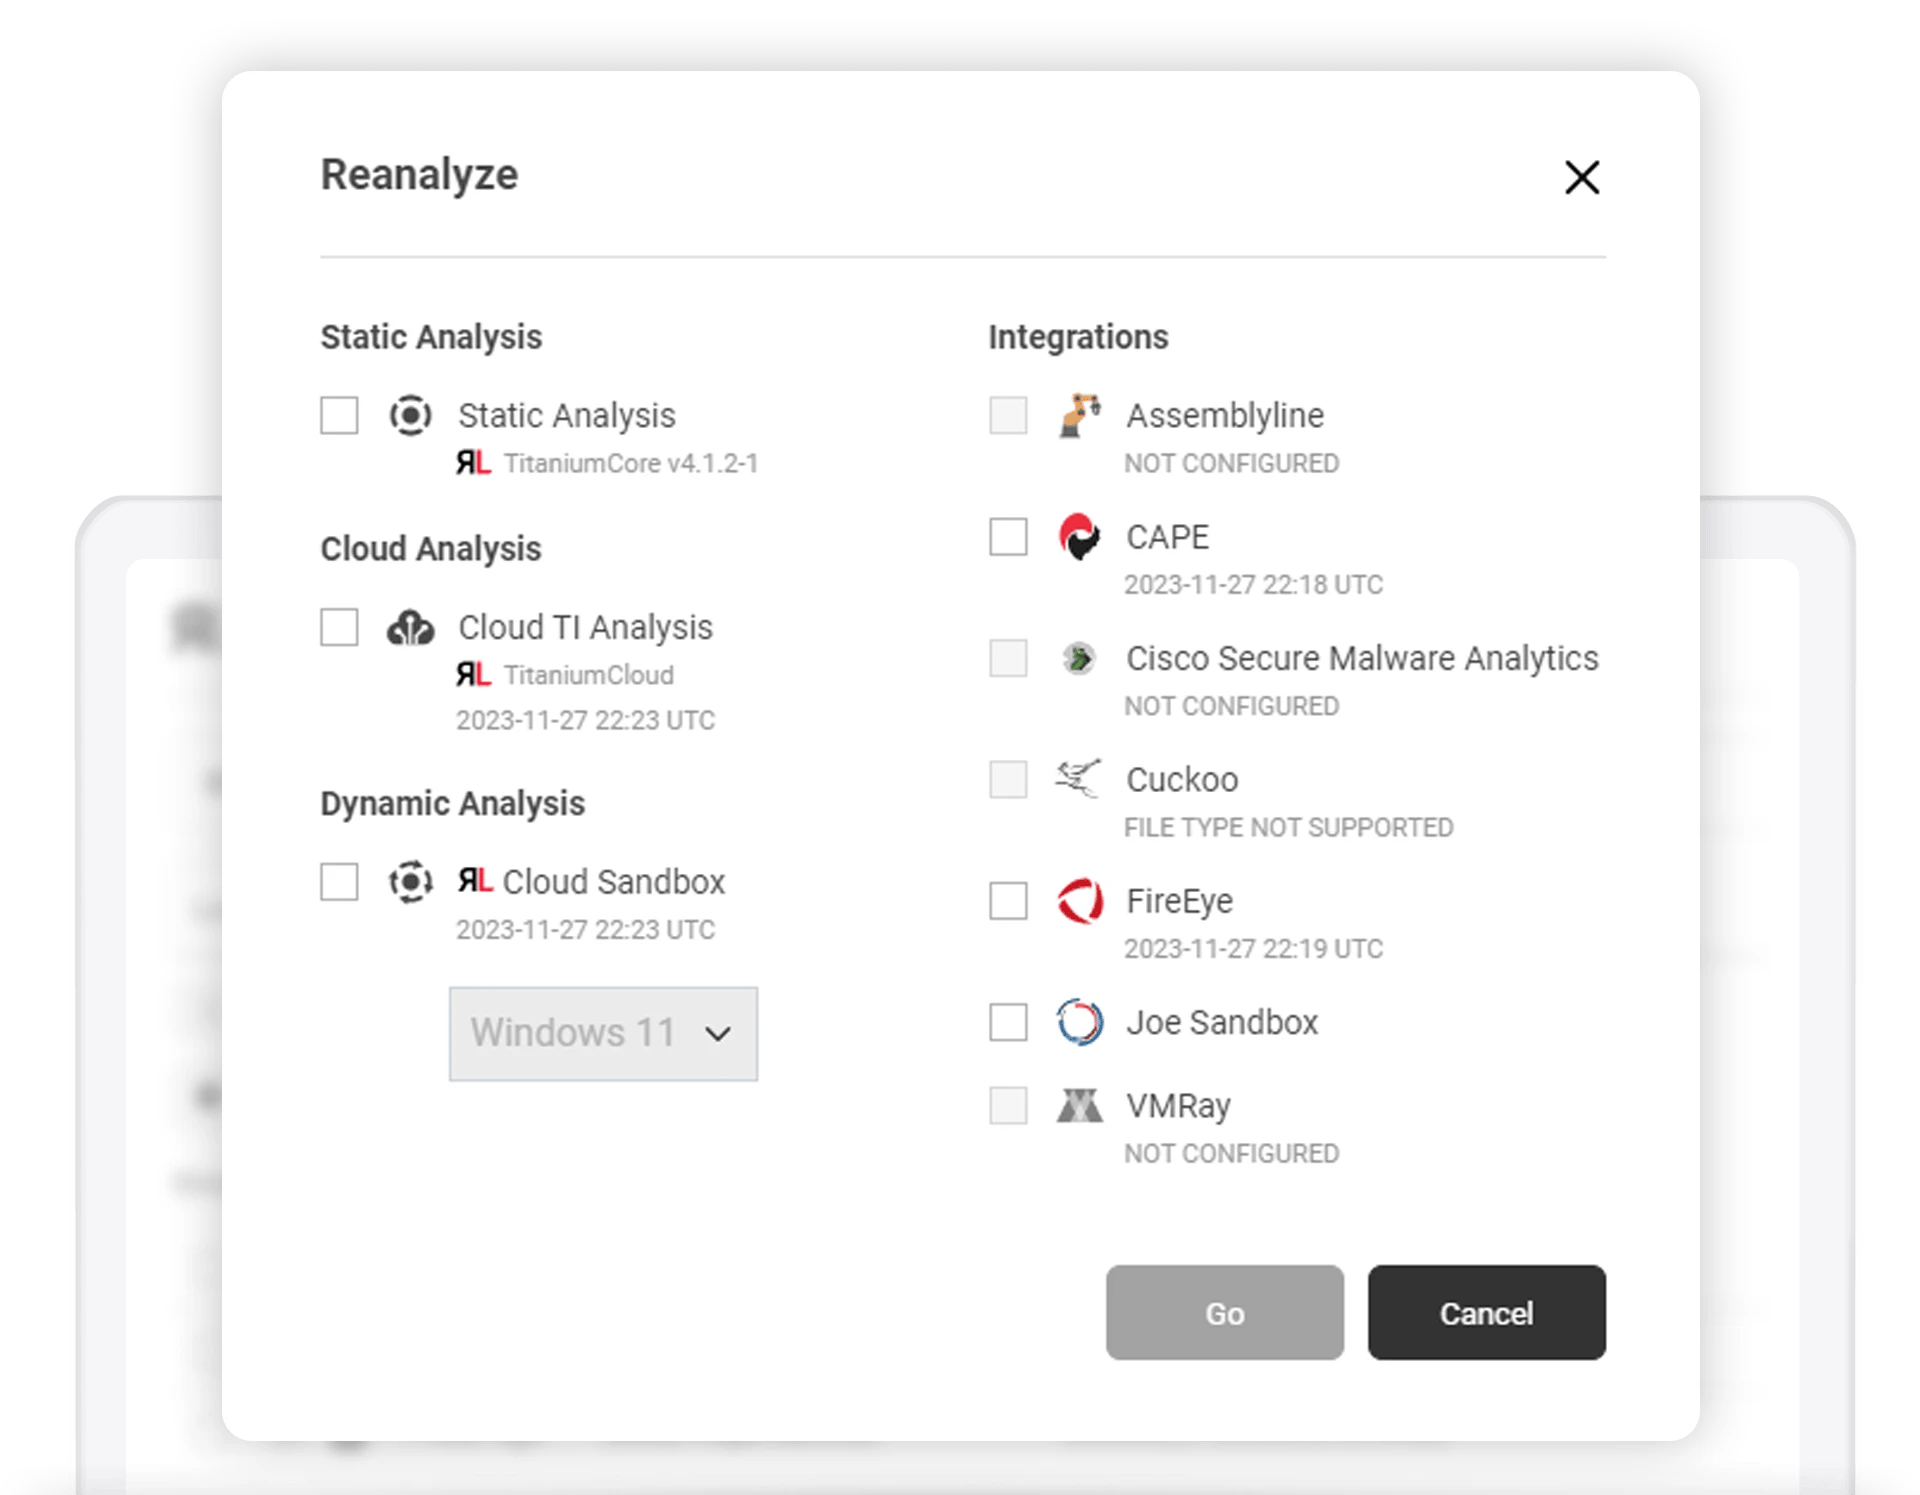Image resolution: width=1920 pixels, height=1495 pixels.
Task: Click the RL logo beside TitaniumCloud
Action: click(473, 675)
